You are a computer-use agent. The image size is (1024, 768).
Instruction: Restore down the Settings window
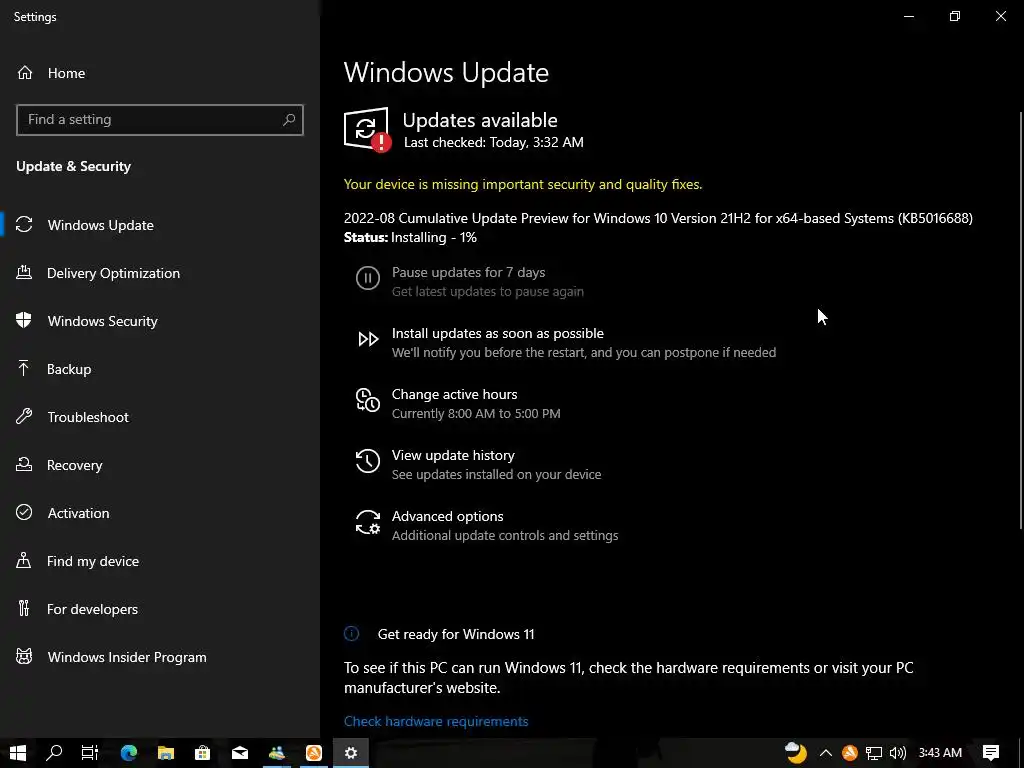(955, 16)
